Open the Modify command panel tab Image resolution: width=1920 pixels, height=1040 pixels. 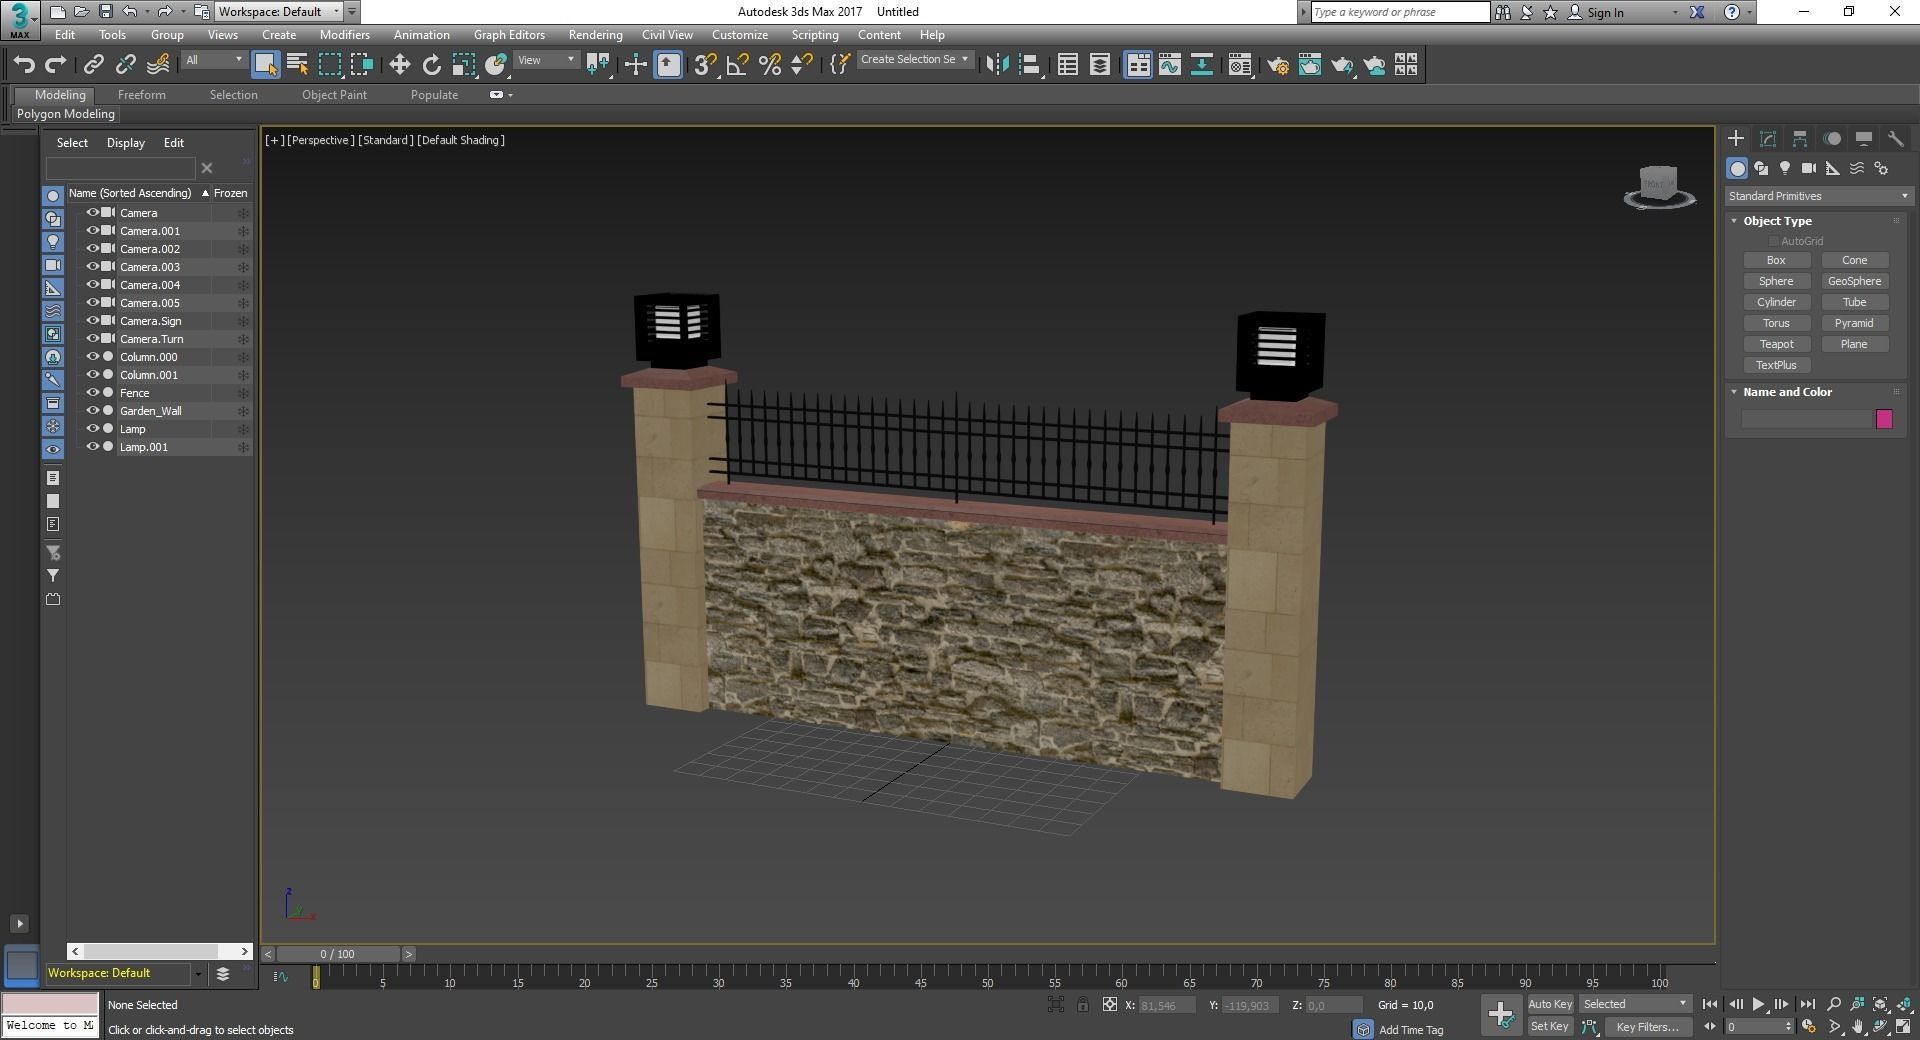click(1768, 139)
